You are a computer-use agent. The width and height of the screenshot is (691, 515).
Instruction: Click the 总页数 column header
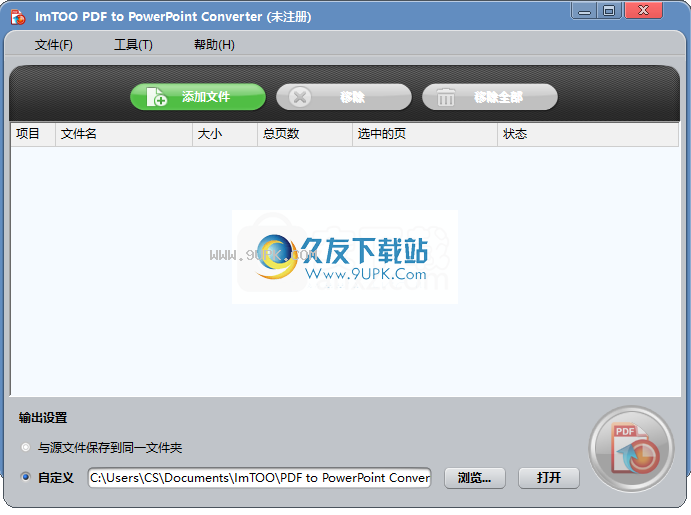tap(305, 134)
